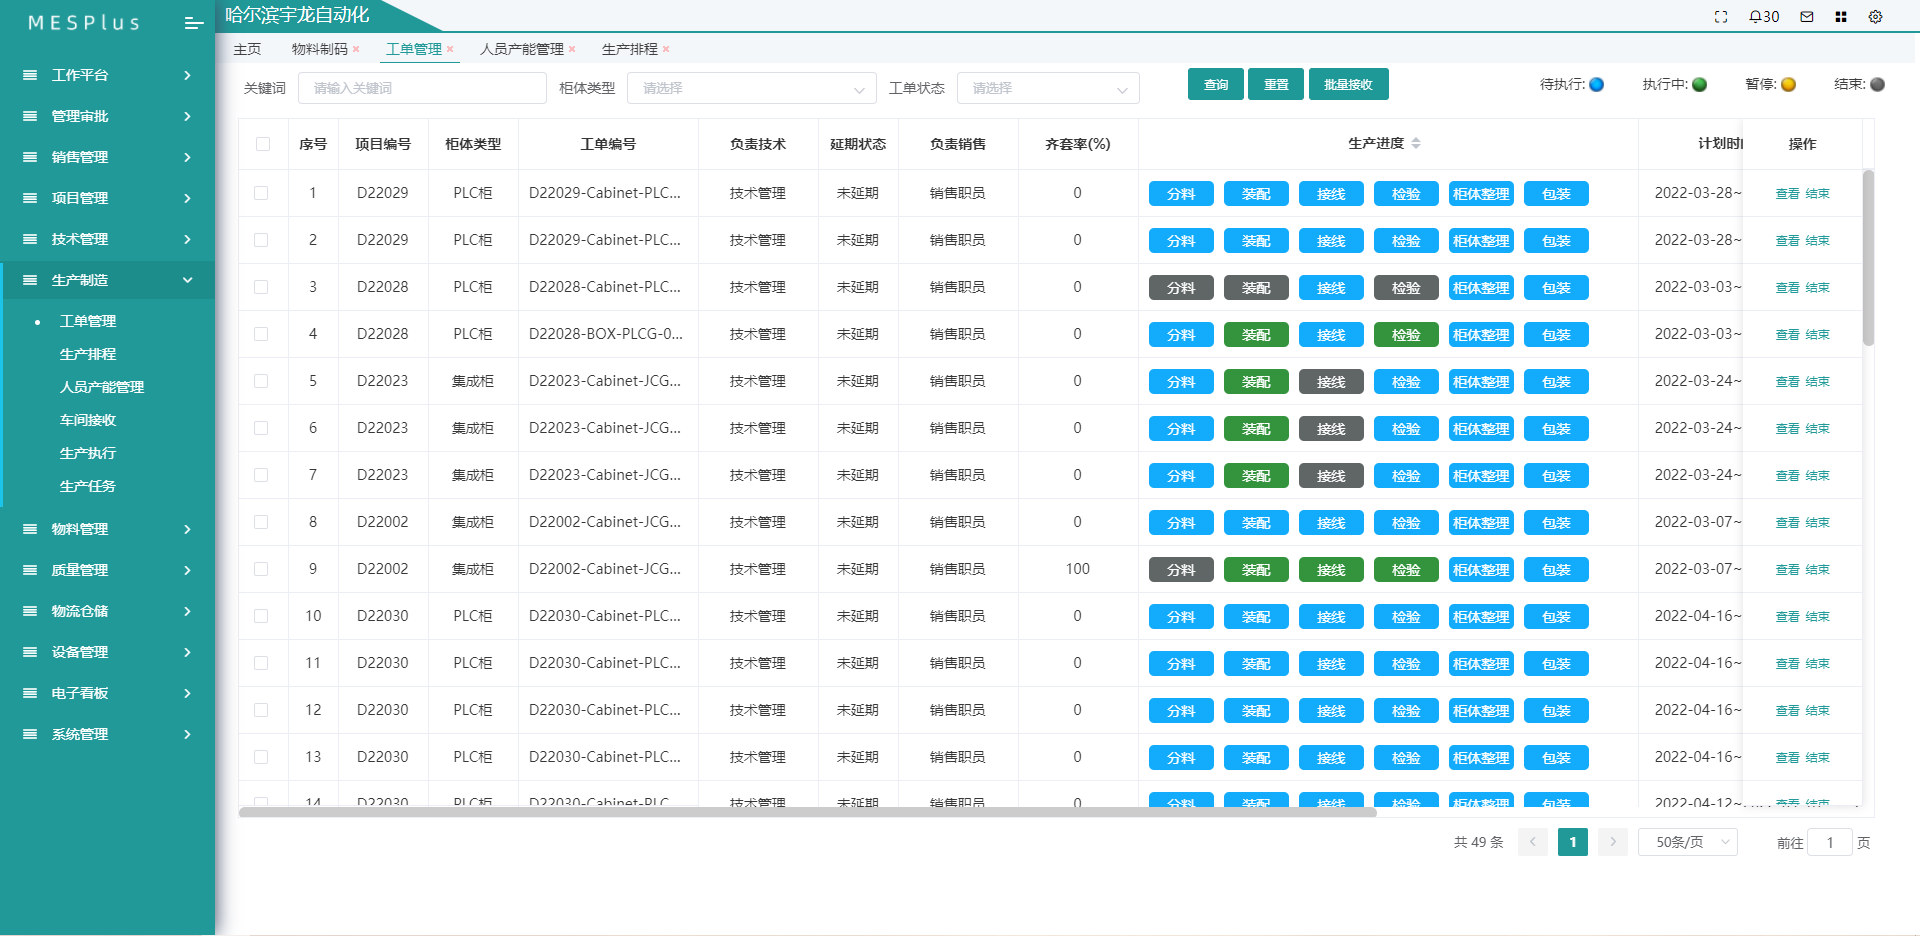Click the 电子看板 sidebar menu icon
Screen dimensions: 1920x936
pyautogui.click(x=30, y=693)
